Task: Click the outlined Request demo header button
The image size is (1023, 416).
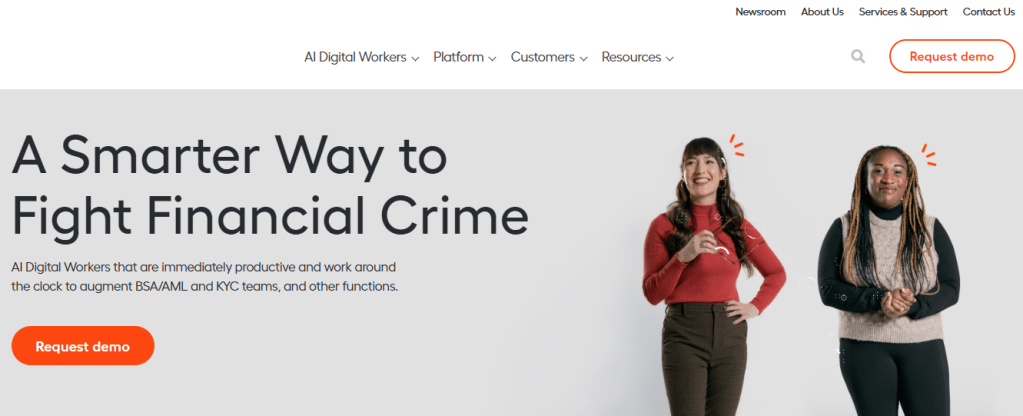Action: (x=952, y=56)
